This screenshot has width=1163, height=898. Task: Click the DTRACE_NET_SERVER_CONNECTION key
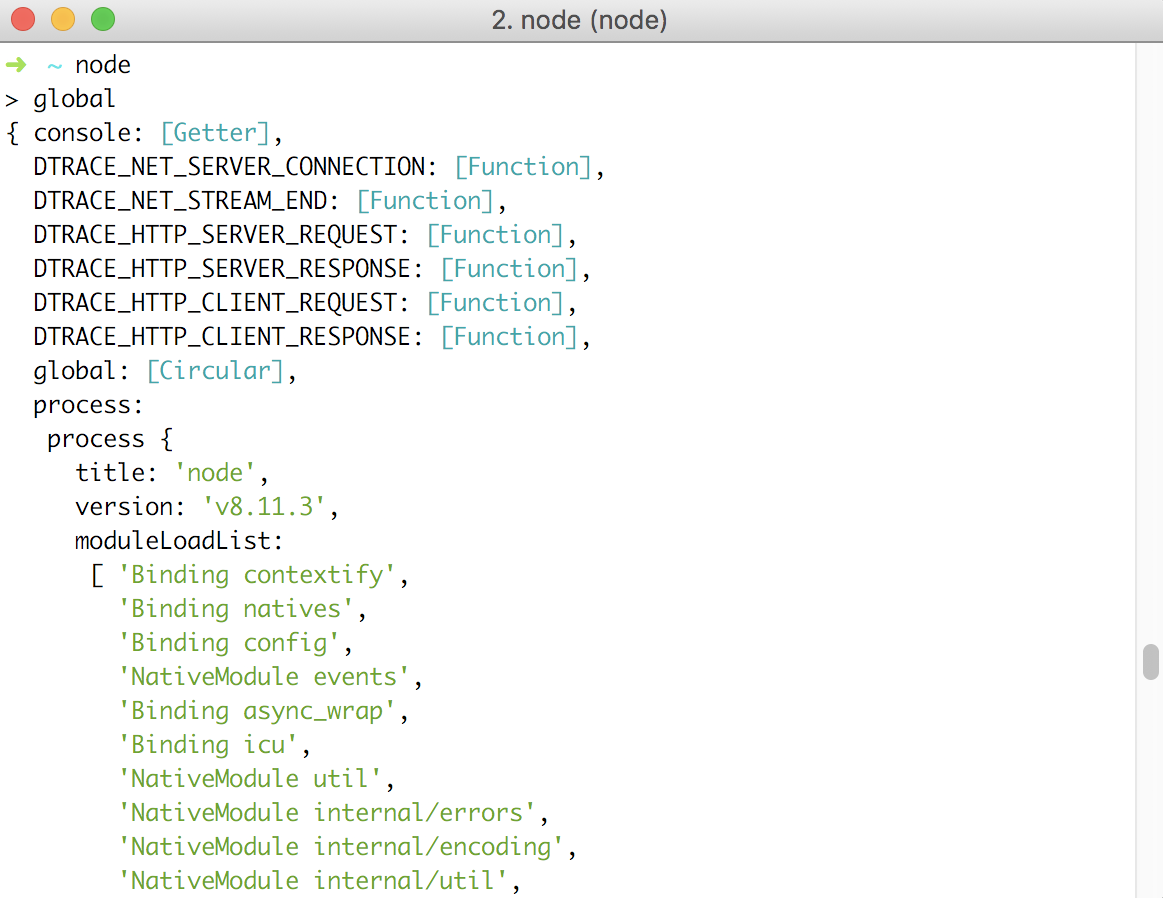[x=229, y=167]
